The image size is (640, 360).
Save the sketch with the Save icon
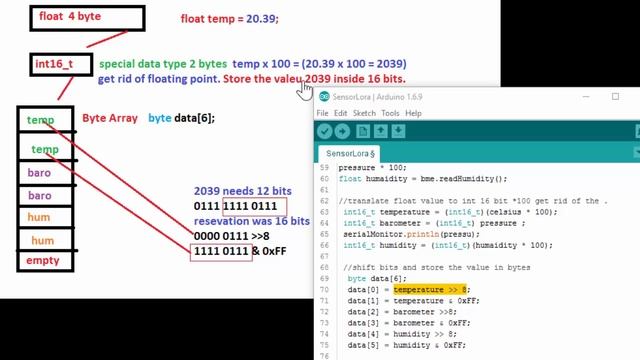(398, 131)
